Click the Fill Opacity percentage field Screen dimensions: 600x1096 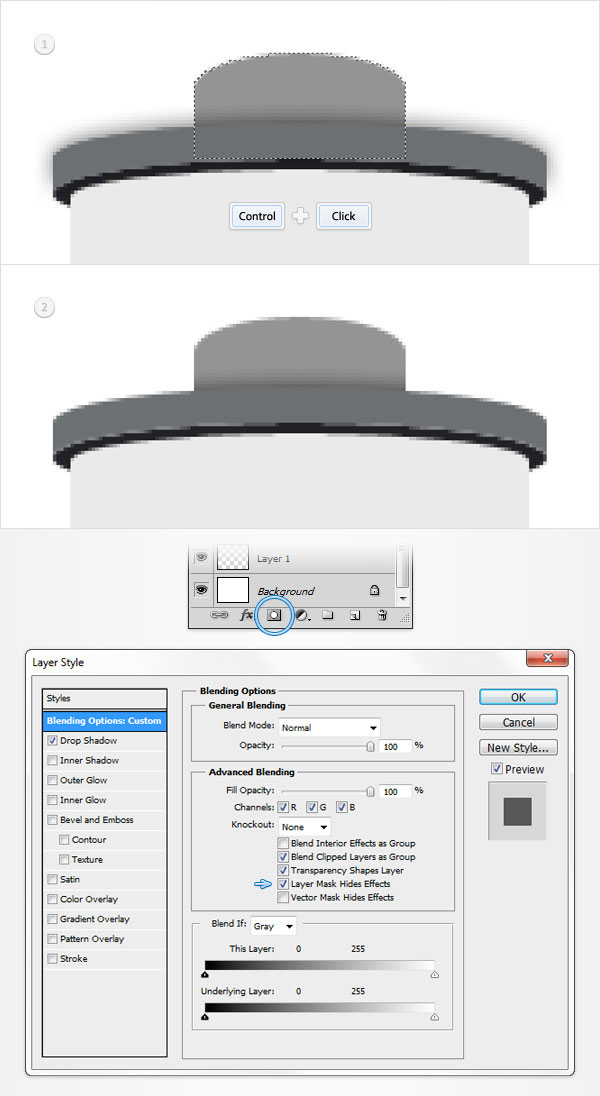(395, 791)
